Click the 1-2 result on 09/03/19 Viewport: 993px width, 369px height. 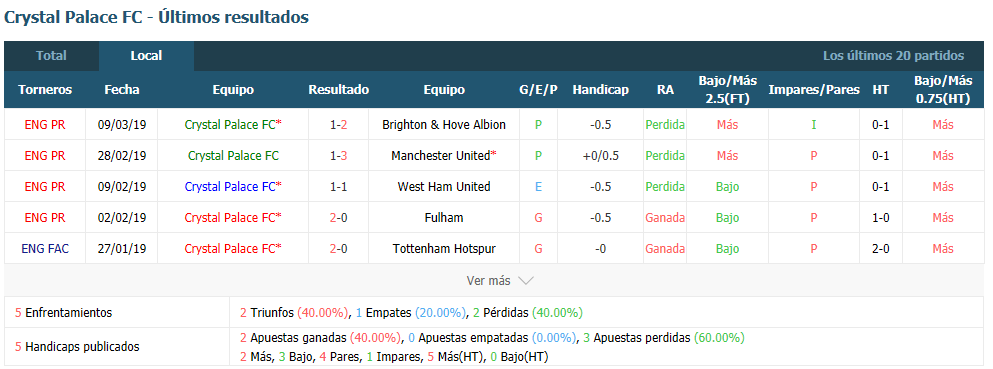point(339,125)
